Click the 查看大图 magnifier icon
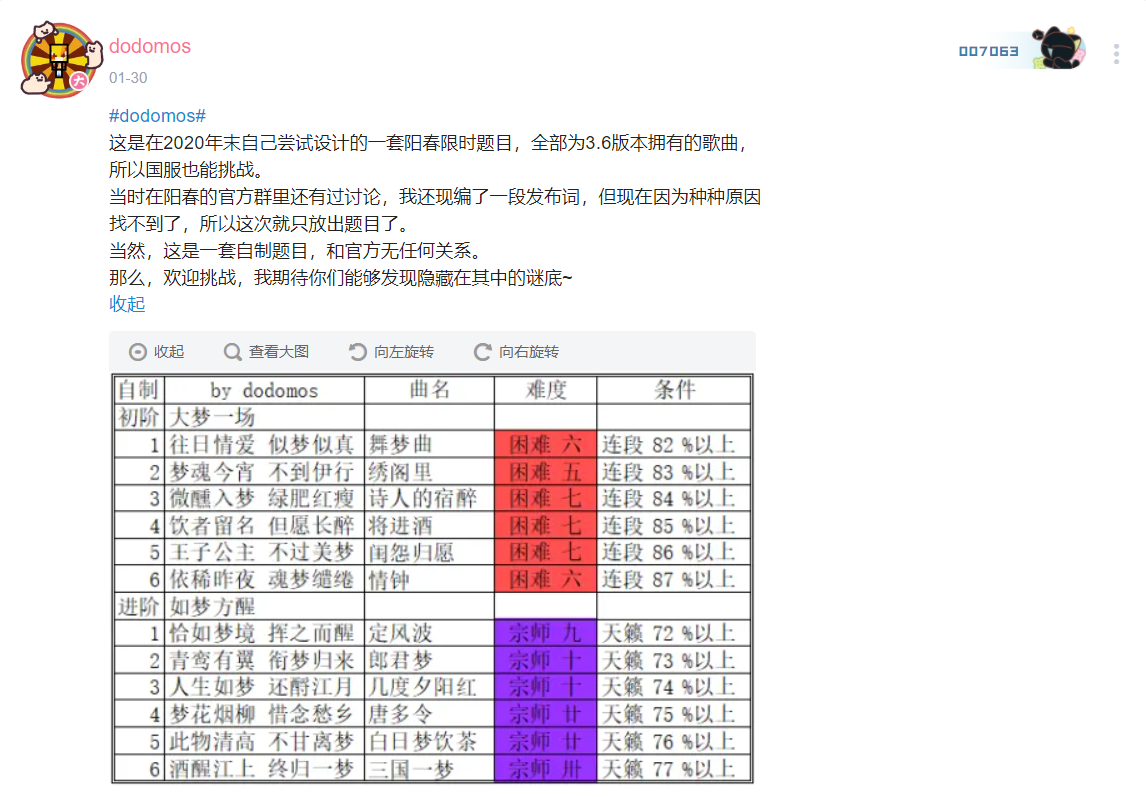1146x797 pixels. [x=232, y=352]
